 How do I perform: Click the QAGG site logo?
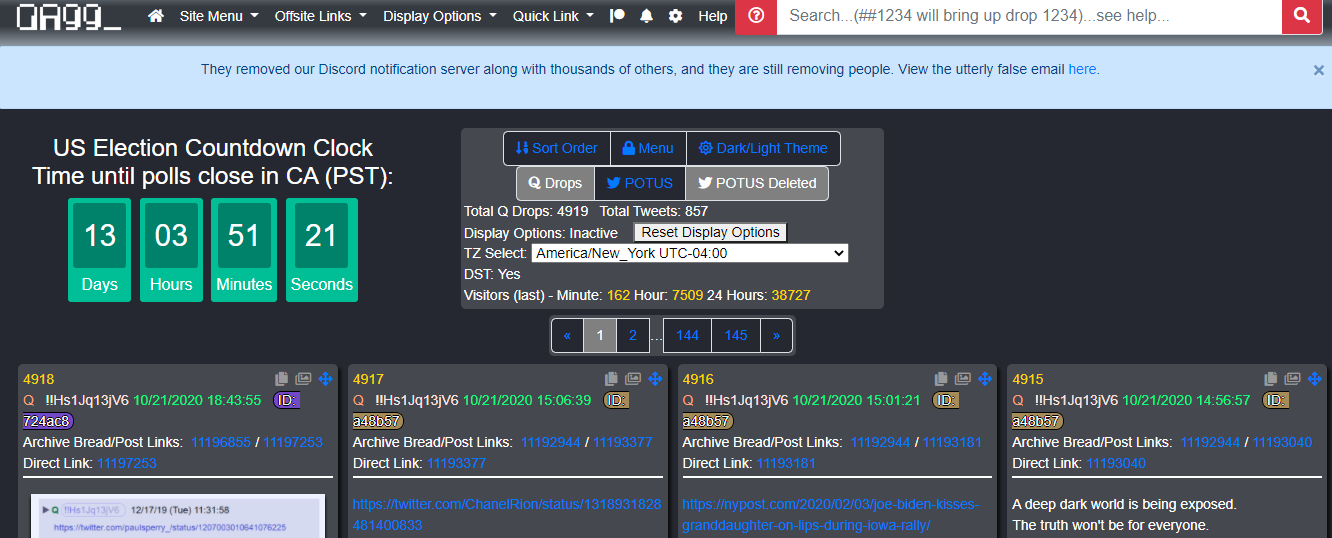pos(69,17)
